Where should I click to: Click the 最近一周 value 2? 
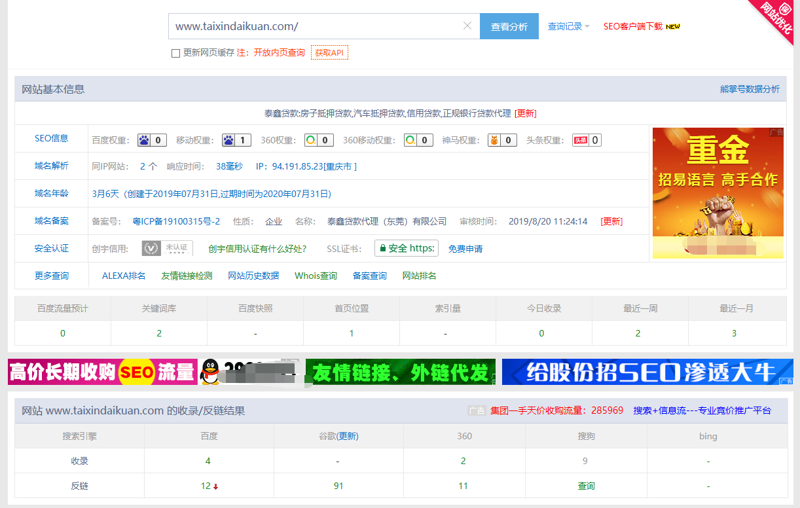[638, 334]
